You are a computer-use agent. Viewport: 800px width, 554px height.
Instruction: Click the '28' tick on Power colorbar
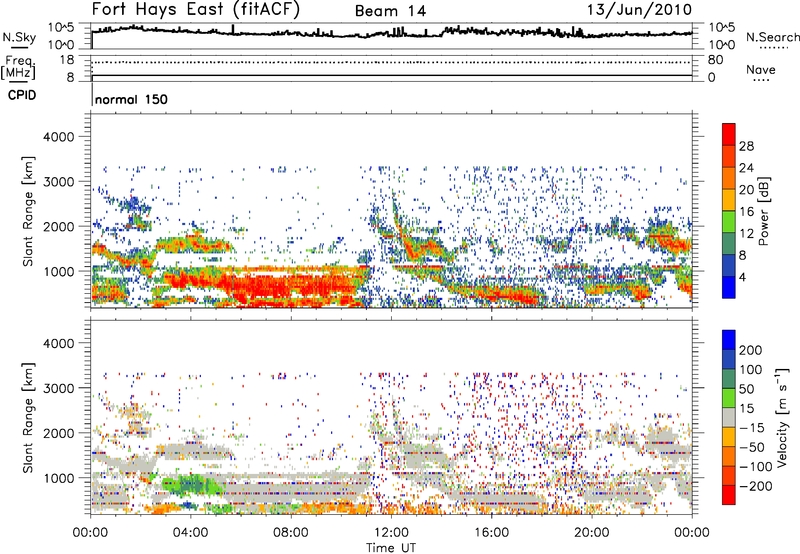[x=746, y=146]
